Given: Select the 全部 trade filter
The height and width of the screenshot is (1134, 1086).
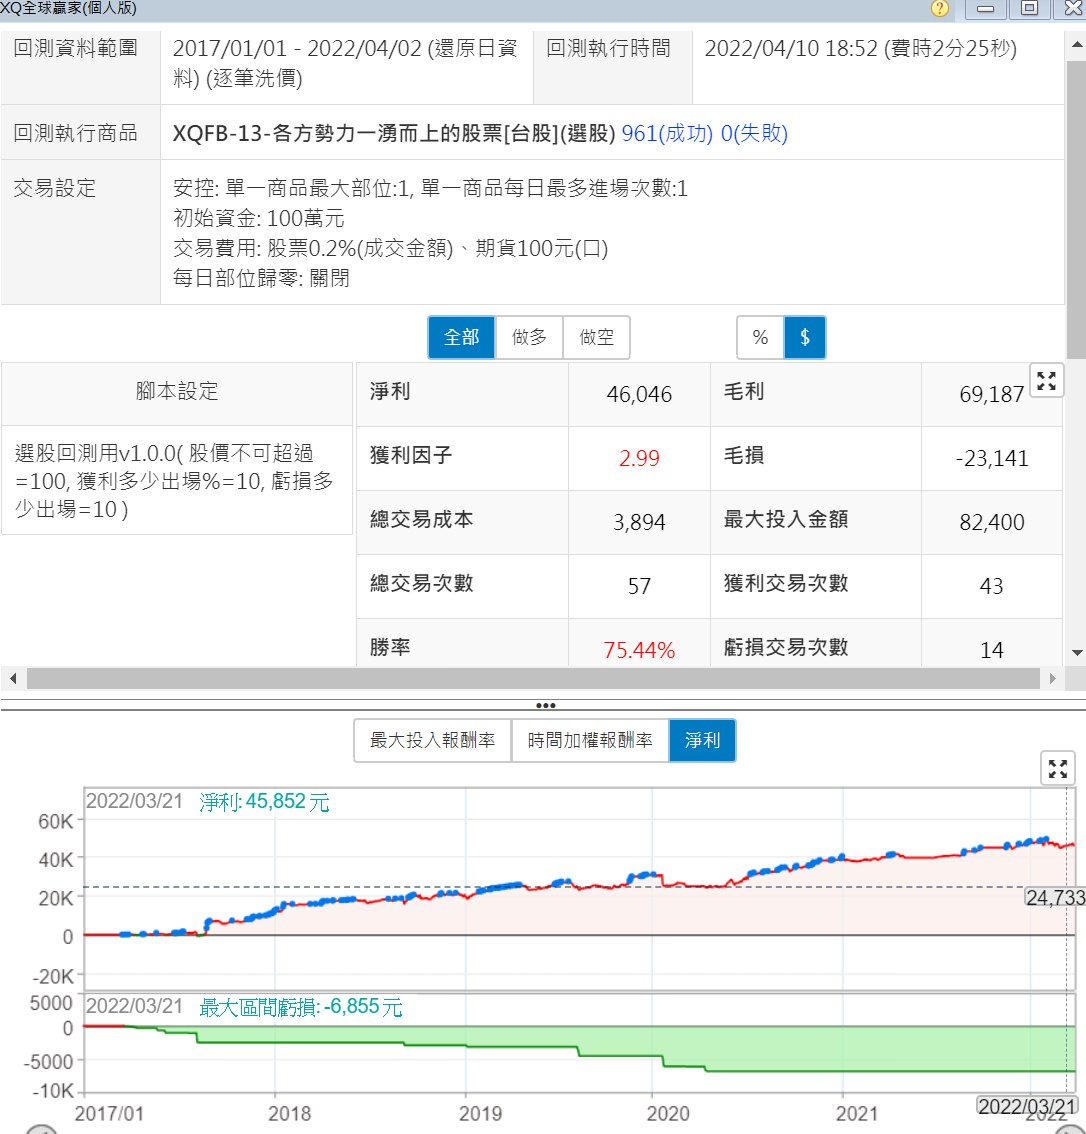Looking at the screenshot, I should tap(461, 338).
